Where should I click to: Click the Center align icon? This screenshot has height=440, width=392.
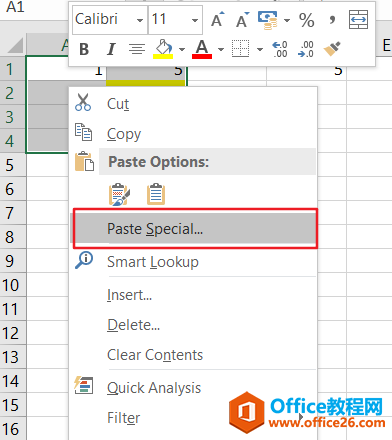[137, 49]
